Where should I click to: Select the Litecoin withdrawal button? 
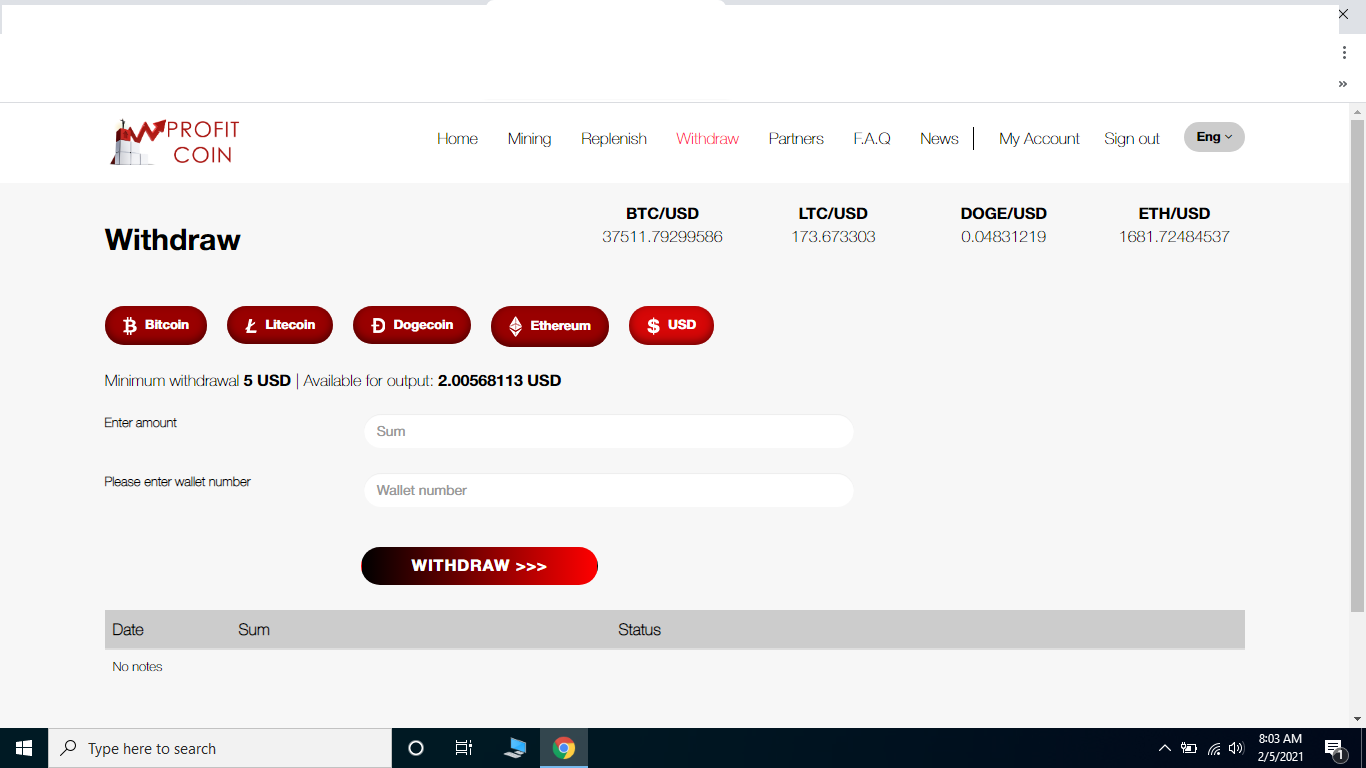pyautogui.click(x=280, y=325)
